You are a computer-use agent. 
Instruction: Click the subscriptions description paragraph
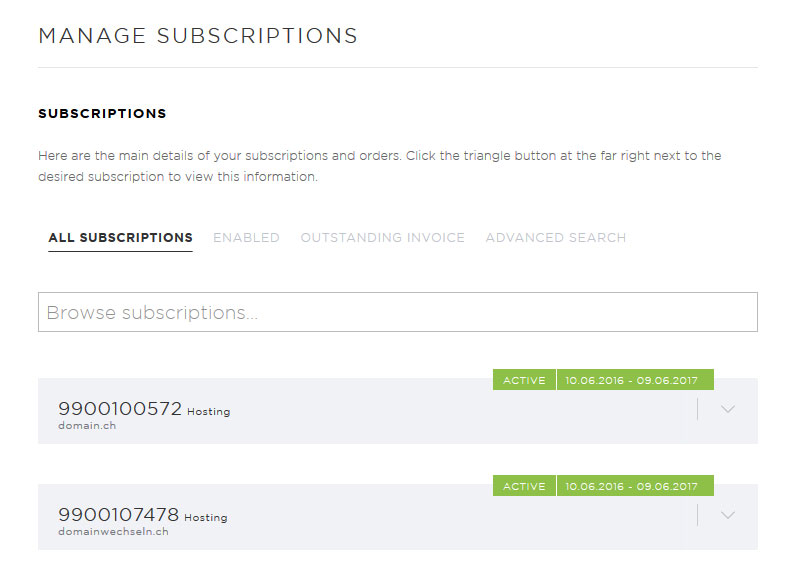click(380, 166)
